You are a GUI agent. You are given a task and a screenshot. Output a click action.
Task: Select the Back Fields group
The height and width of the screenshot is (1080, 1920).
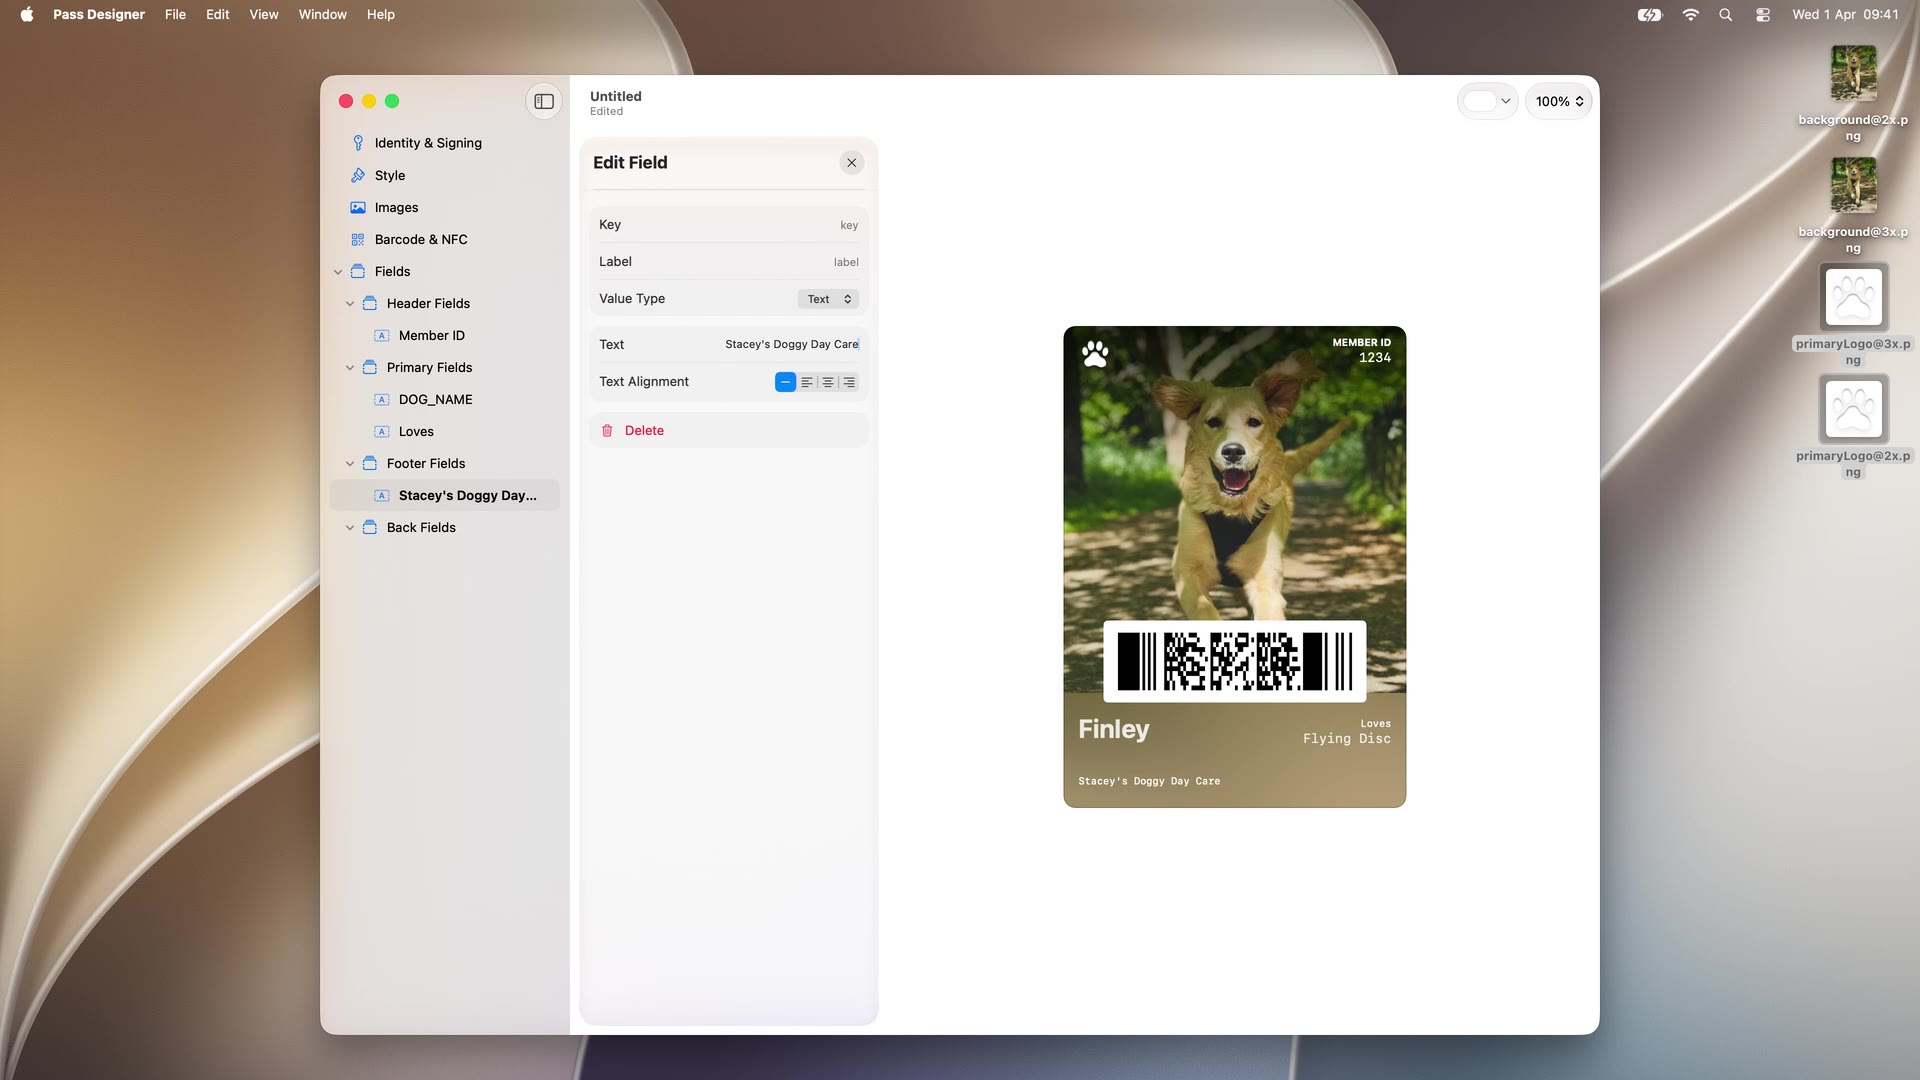[x=445, y=527]
